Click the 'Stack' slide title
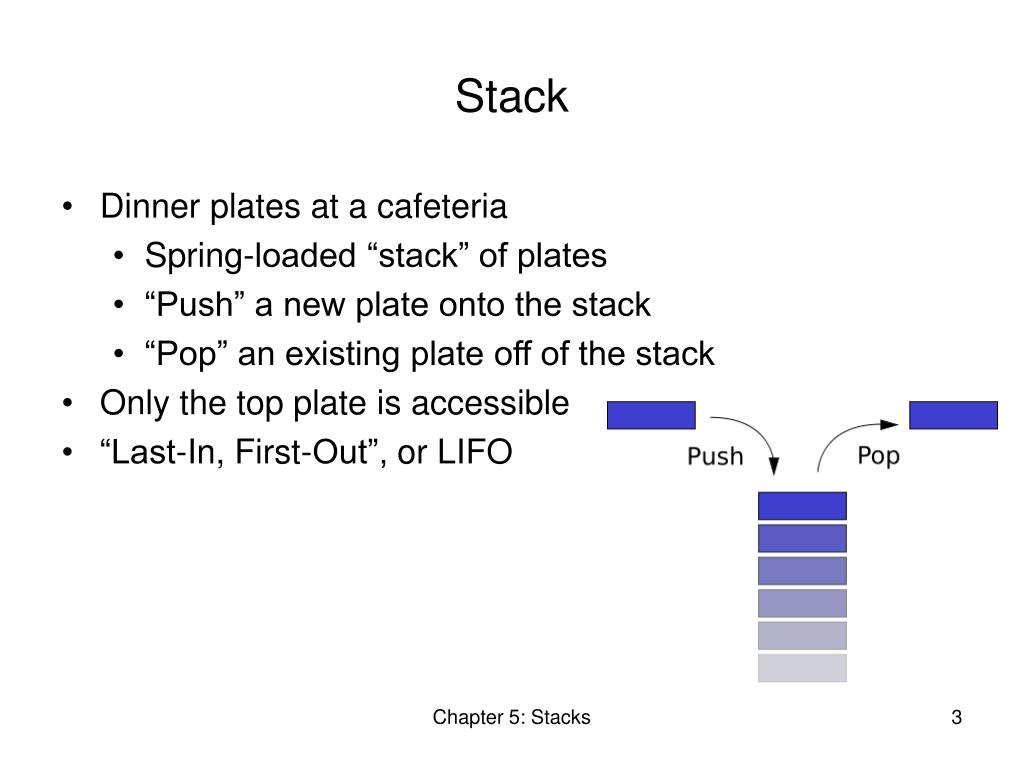Screen dimensions: 1024x768 point(511,97)
